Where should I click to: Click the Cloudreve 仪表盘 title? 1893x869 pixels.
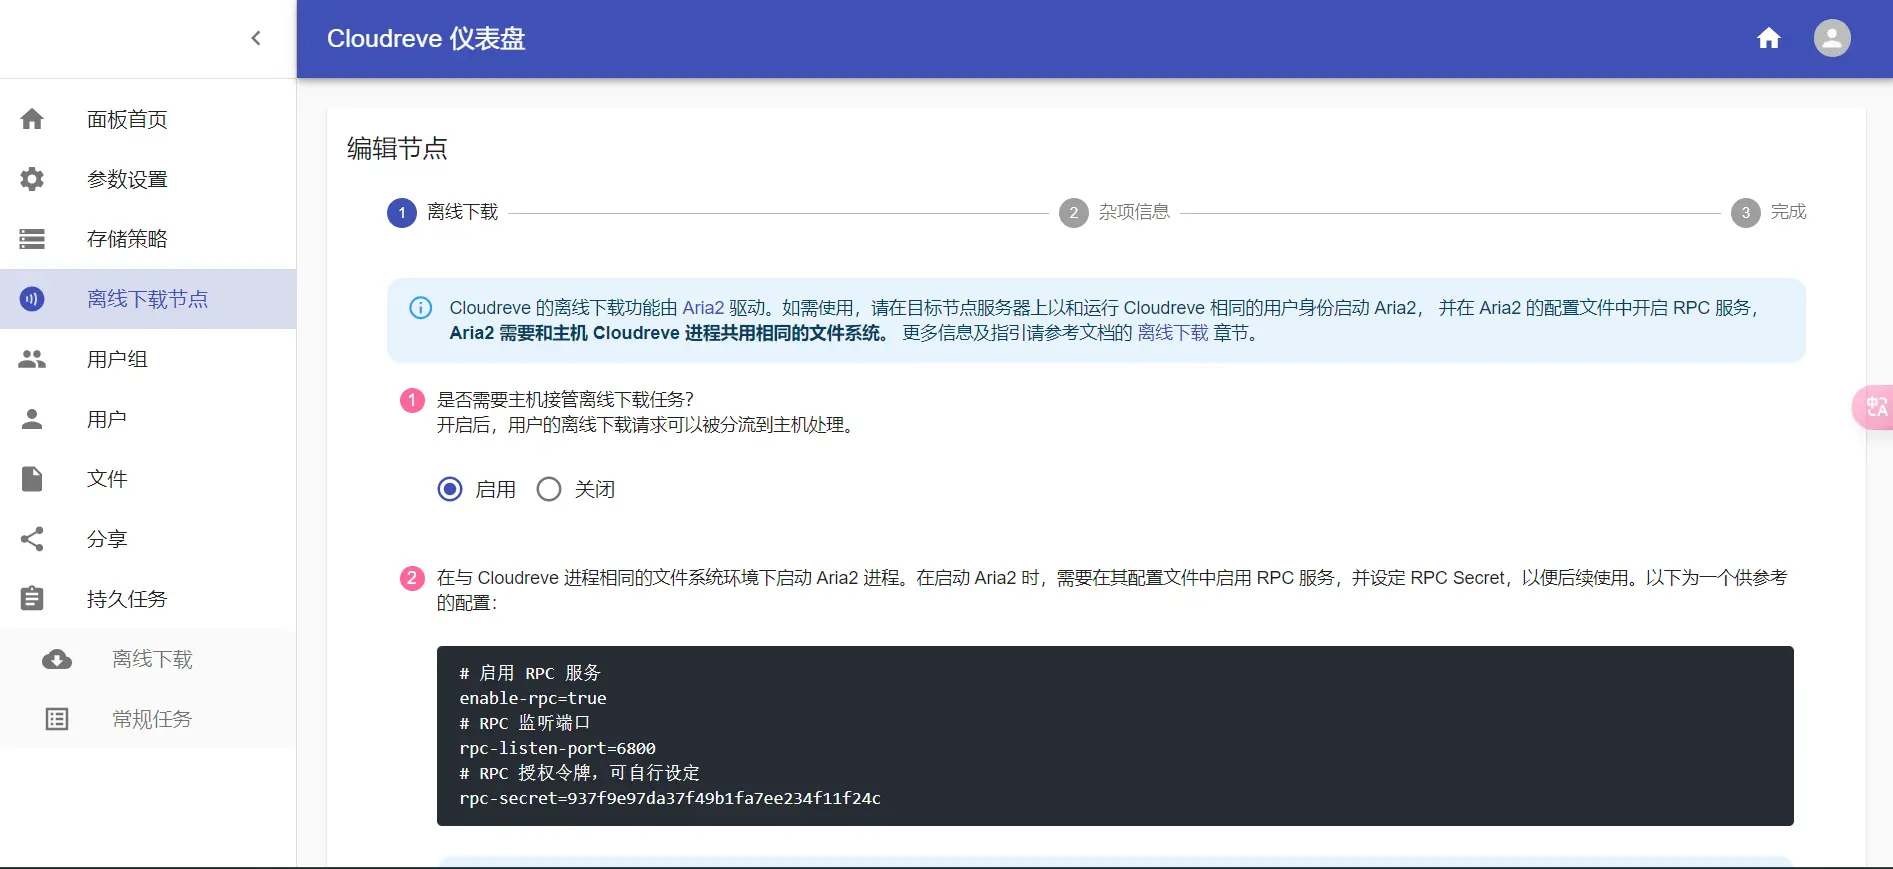coord(426,38)
